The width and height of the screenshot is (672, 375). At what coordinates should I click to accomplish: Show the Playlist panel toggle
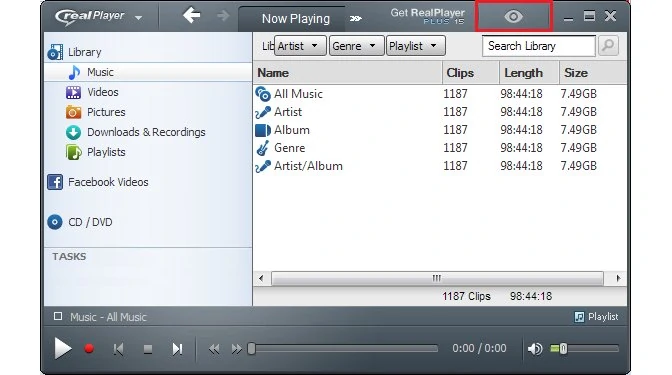click(596, 317)
